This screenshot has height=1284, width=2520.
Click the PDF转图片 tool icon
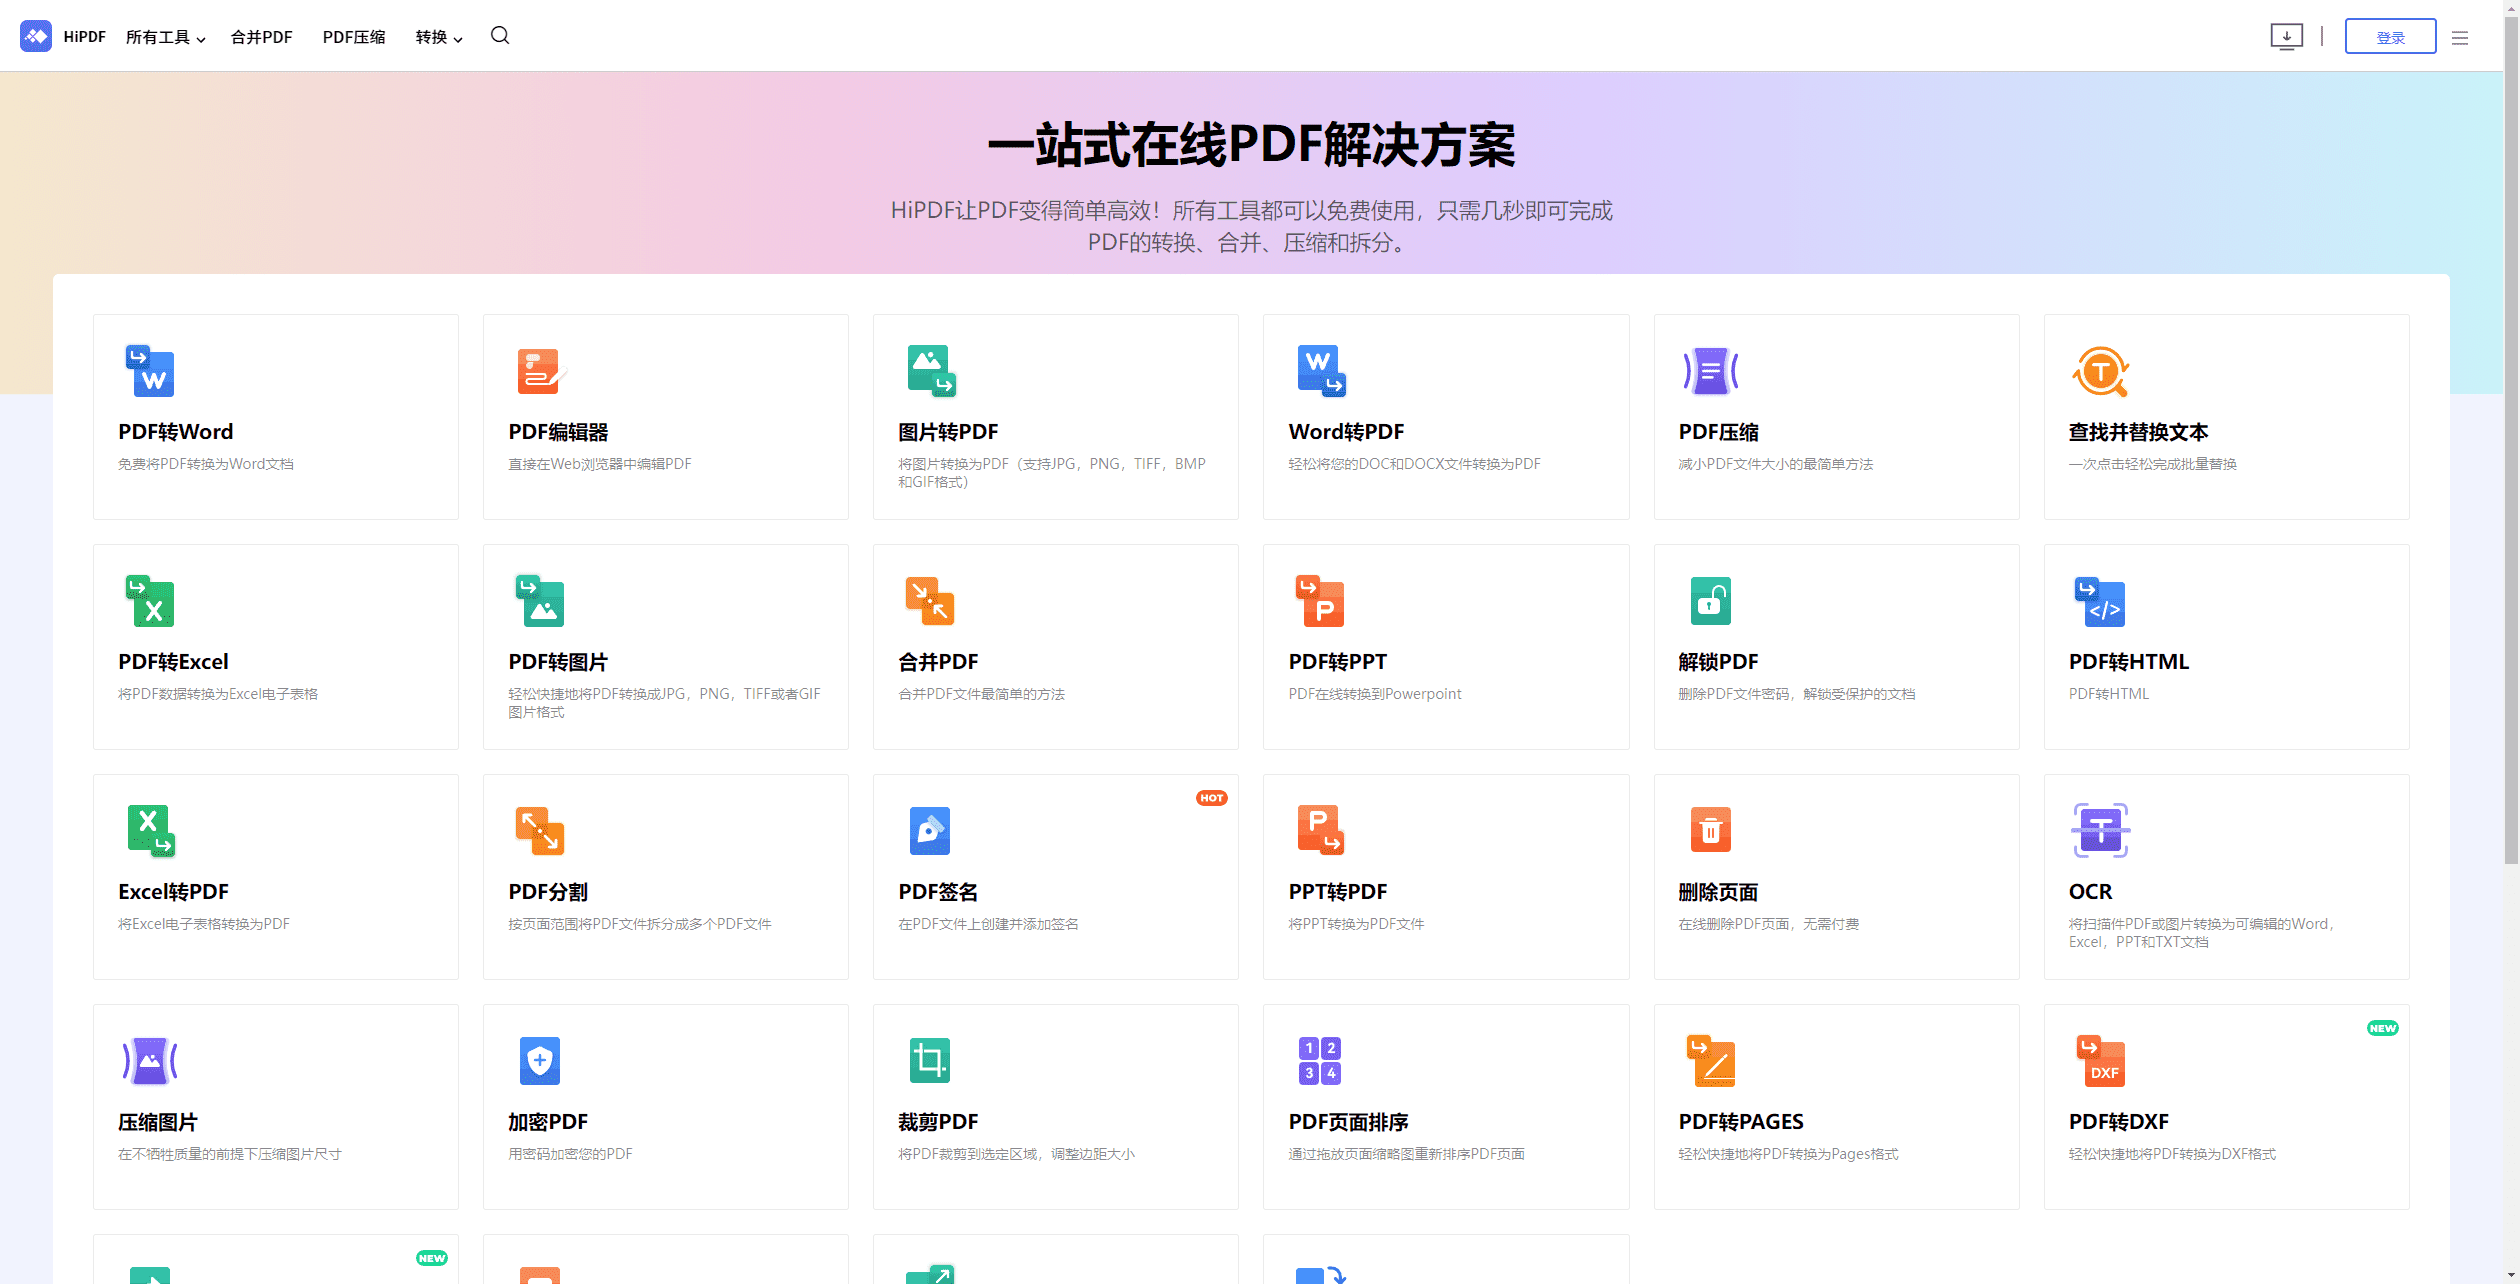540,601
